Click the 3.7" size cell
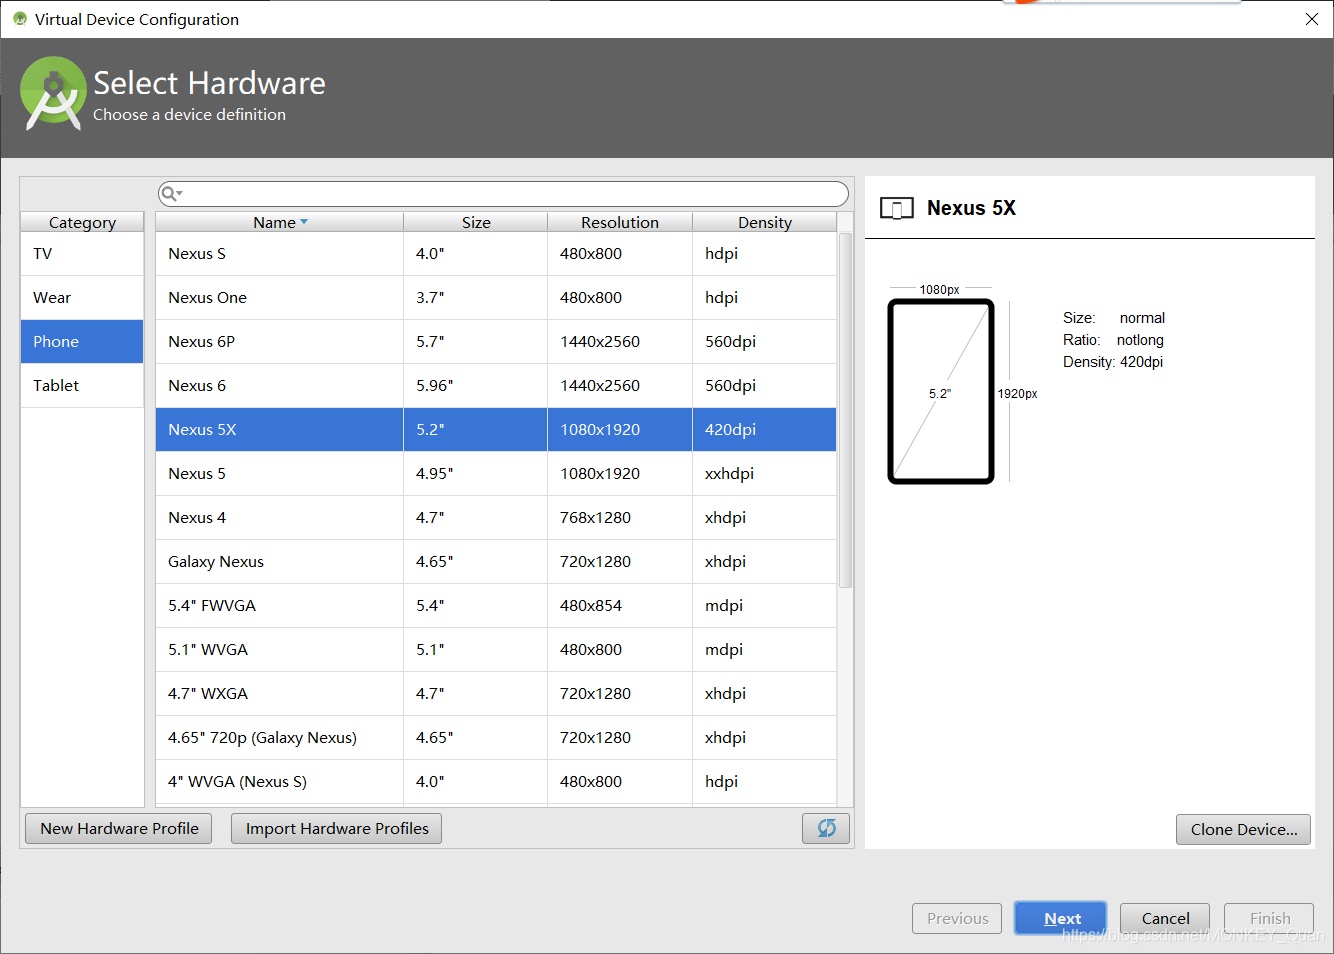The image size is (1334, 954). coord(476,298)
